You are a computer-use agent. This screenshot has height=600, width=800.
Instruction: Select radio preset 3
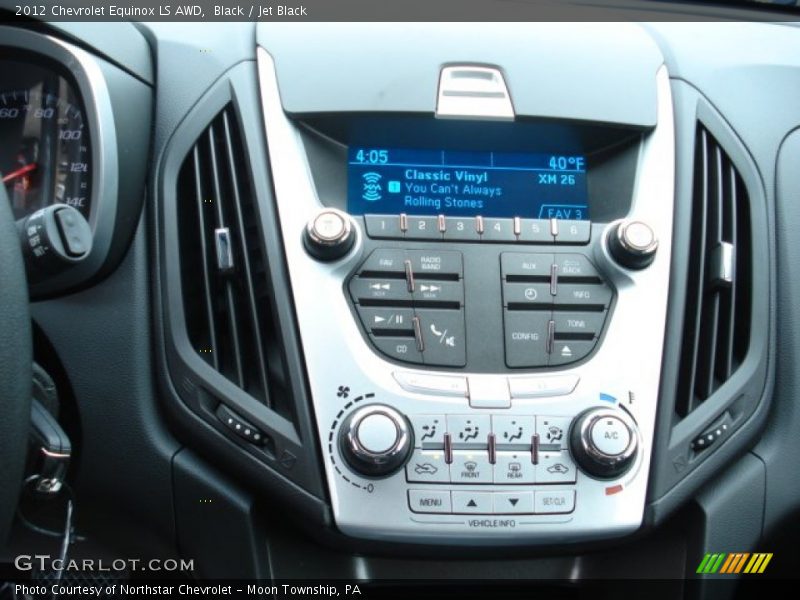click(460, 227)
